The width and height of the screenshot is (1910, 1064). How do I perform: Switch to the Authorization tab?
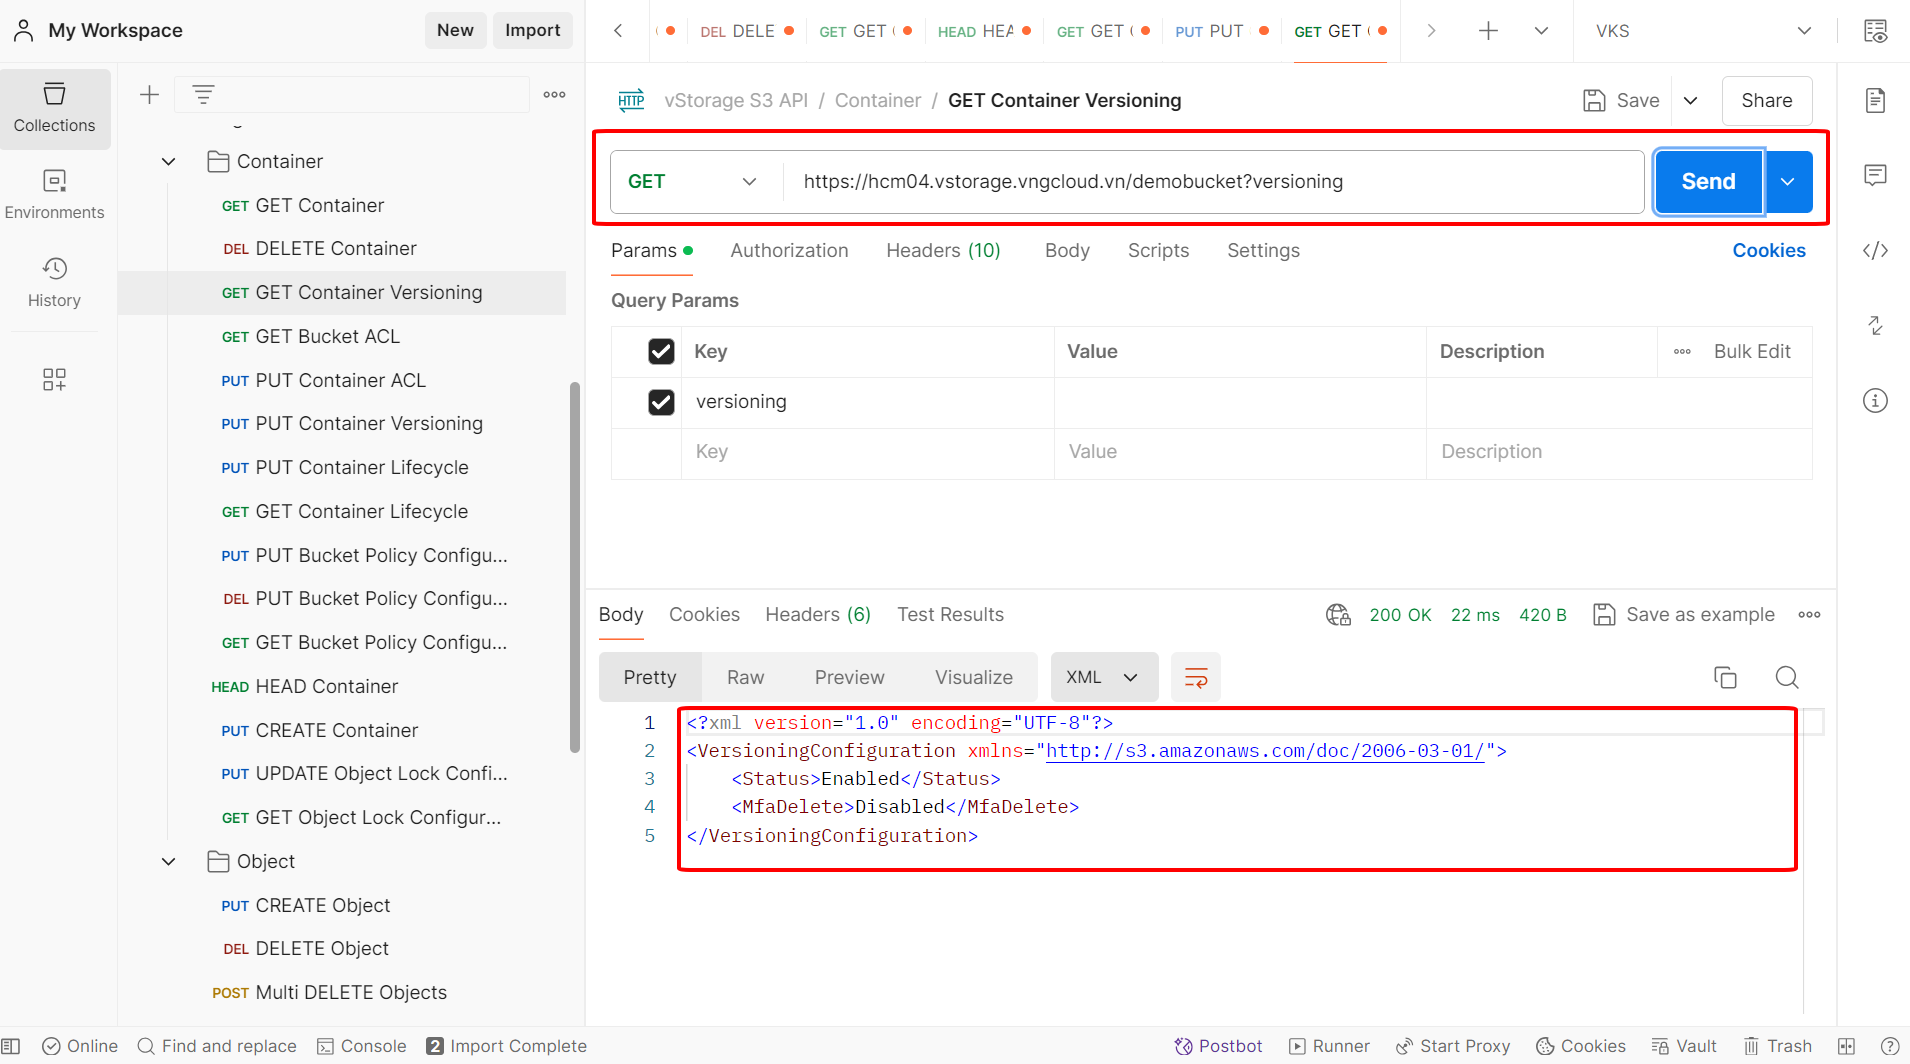coord(789,251)
